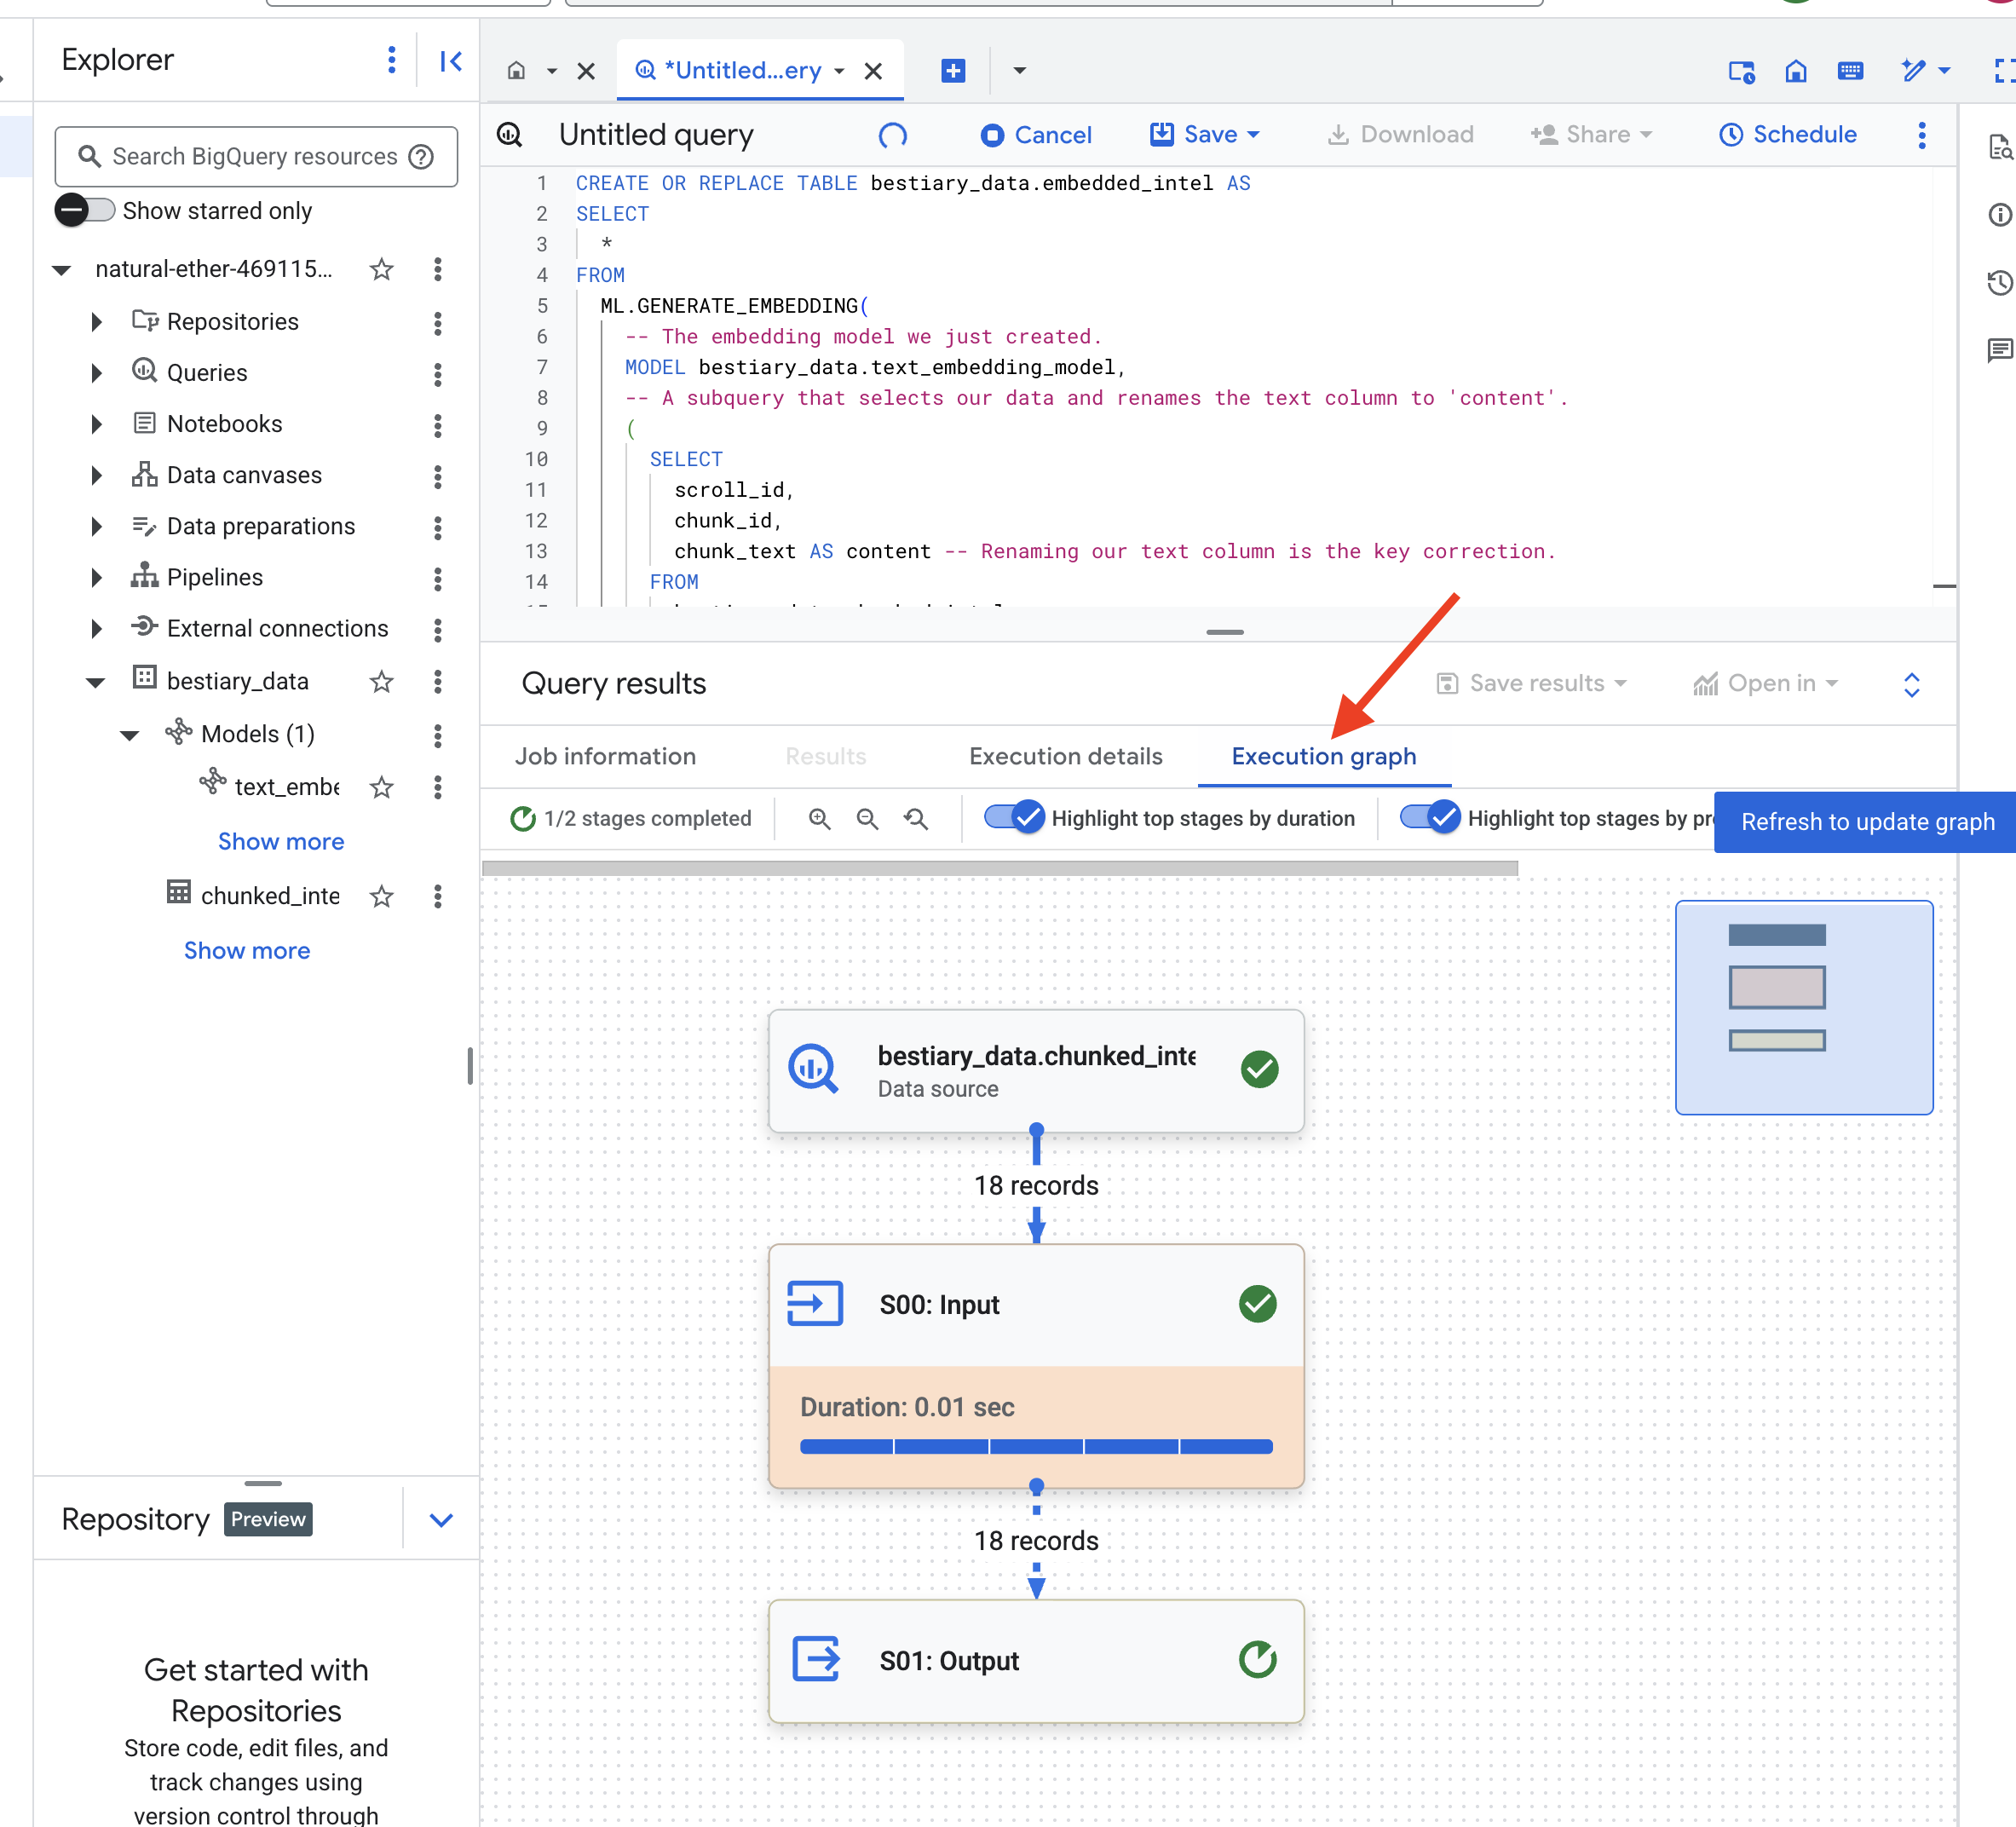Open Gemini SQL generation pencil icon
This screenshot has width=2016, height=1827.
click(x=1914, y=71)
